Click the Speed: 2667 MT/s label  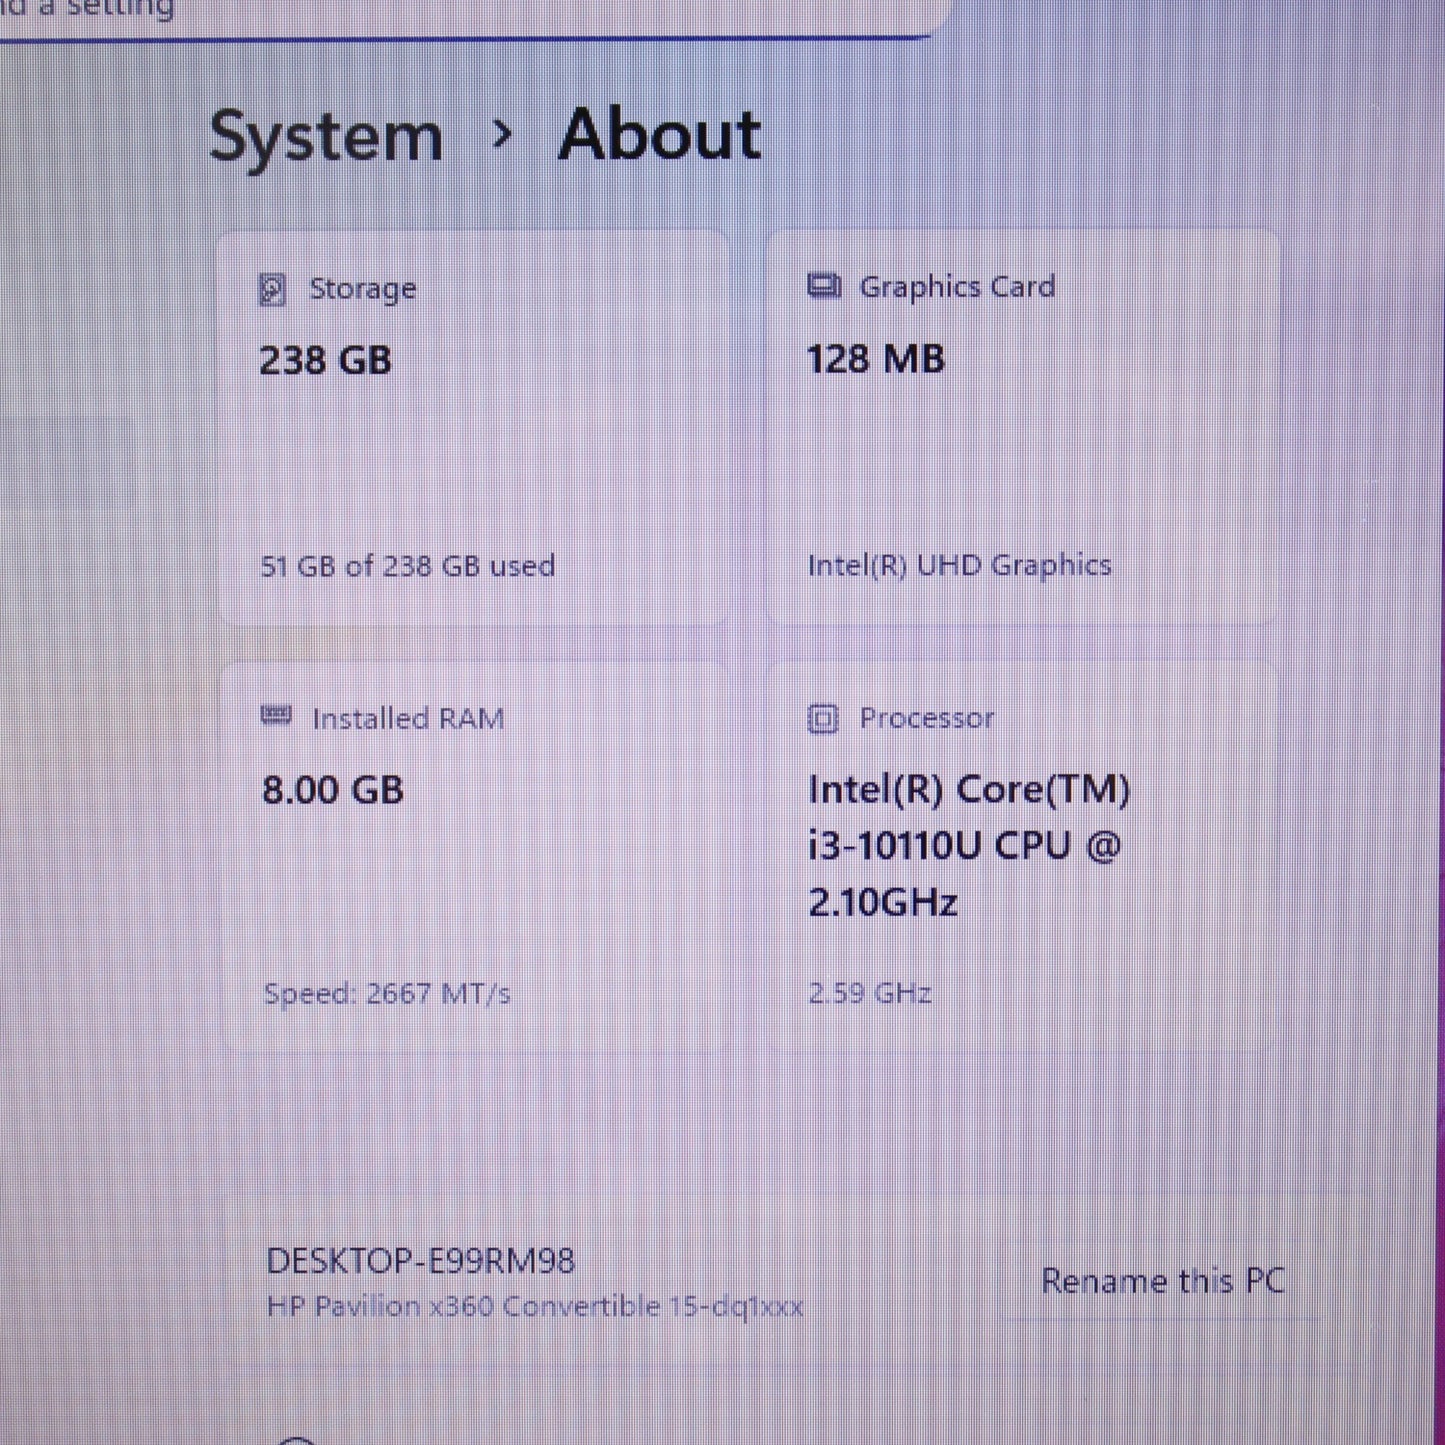point(386,993)
